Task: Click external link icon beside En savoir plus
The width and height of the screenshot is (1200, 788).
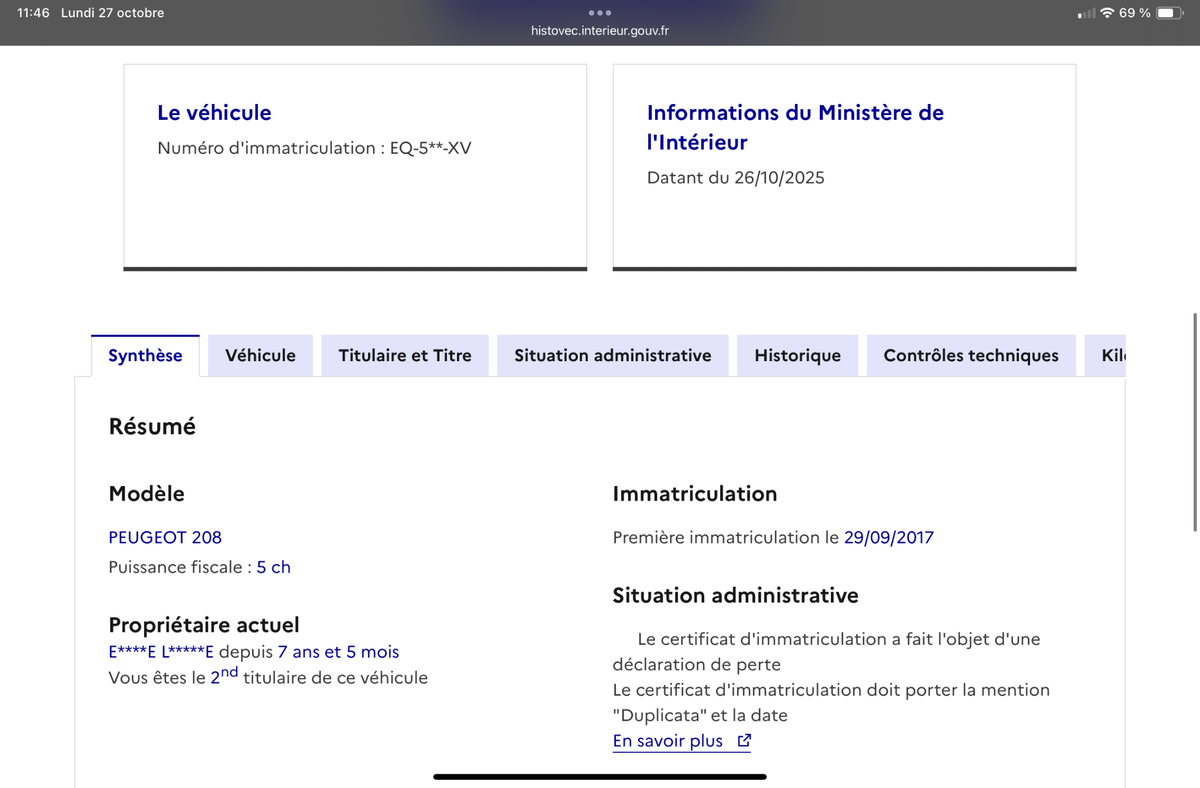Action: 744,741
